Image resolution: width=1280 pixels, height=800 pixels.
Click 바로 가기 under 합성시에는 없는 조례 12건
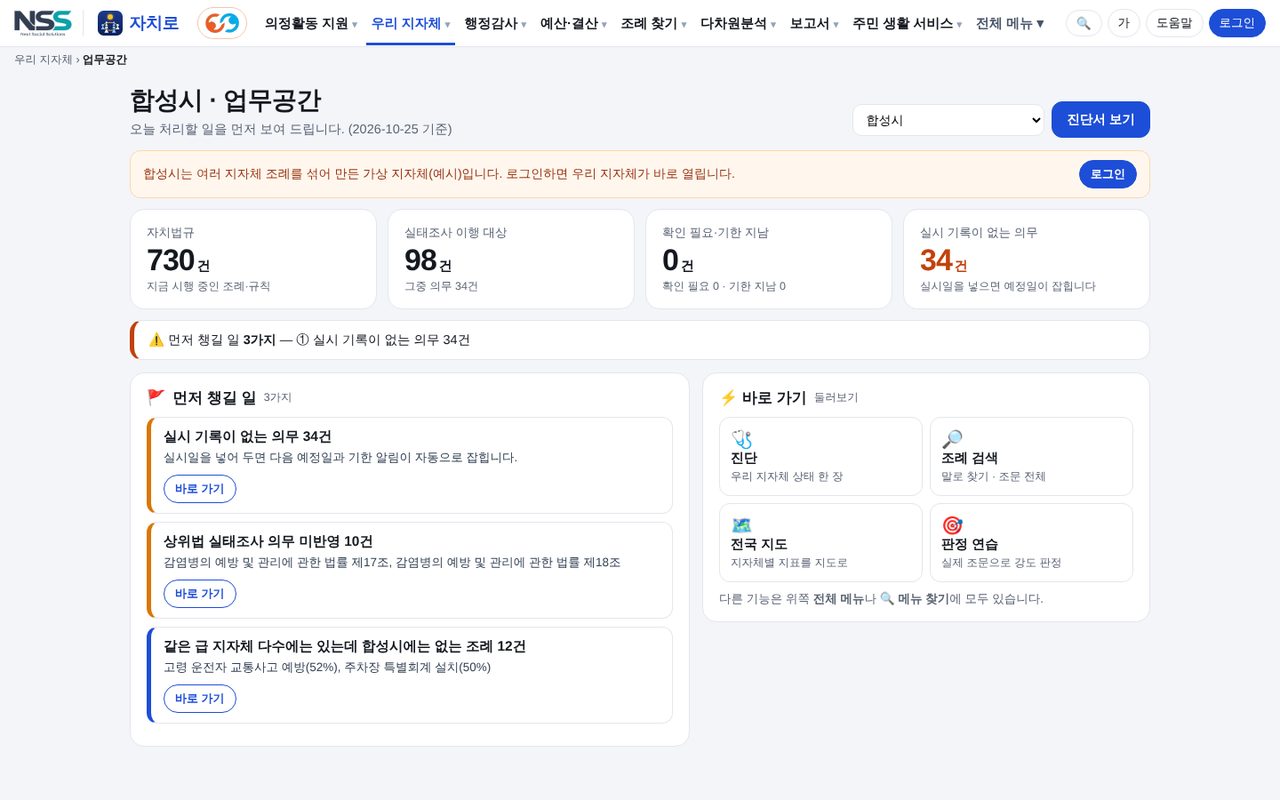click(200, 699)
